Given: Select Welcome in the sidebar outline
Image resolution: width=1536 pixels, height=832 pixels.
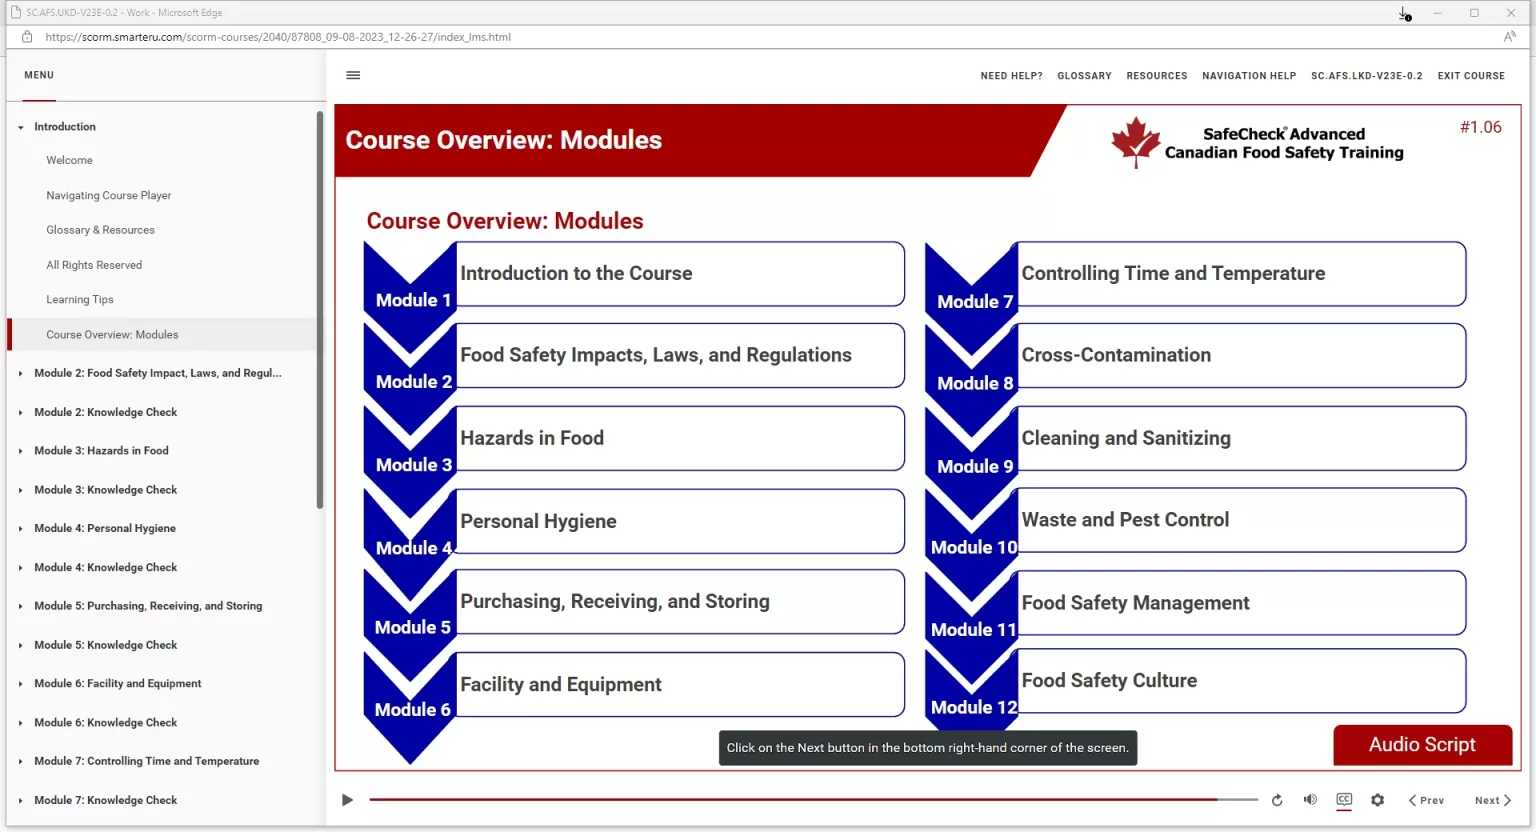Looking at the screenshot, I should pos(69,160).
